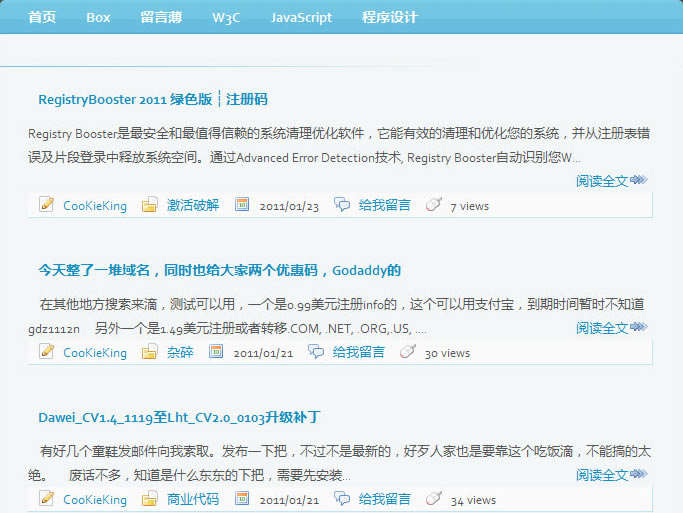Click the folder icon beside 激活破解
683x513 pixels.
tap(150, 205)
